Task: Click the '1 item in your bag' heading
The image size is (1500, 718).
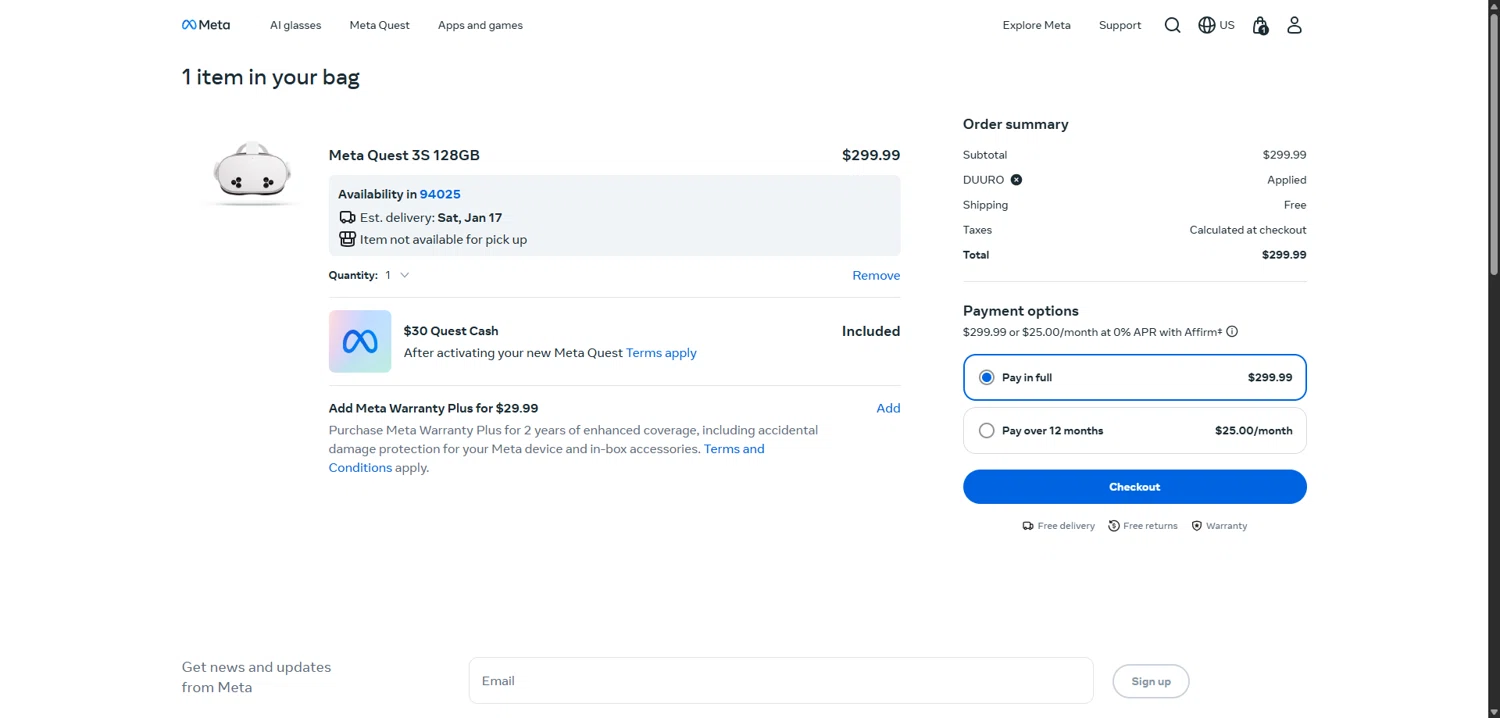Action: pos(271,77)
